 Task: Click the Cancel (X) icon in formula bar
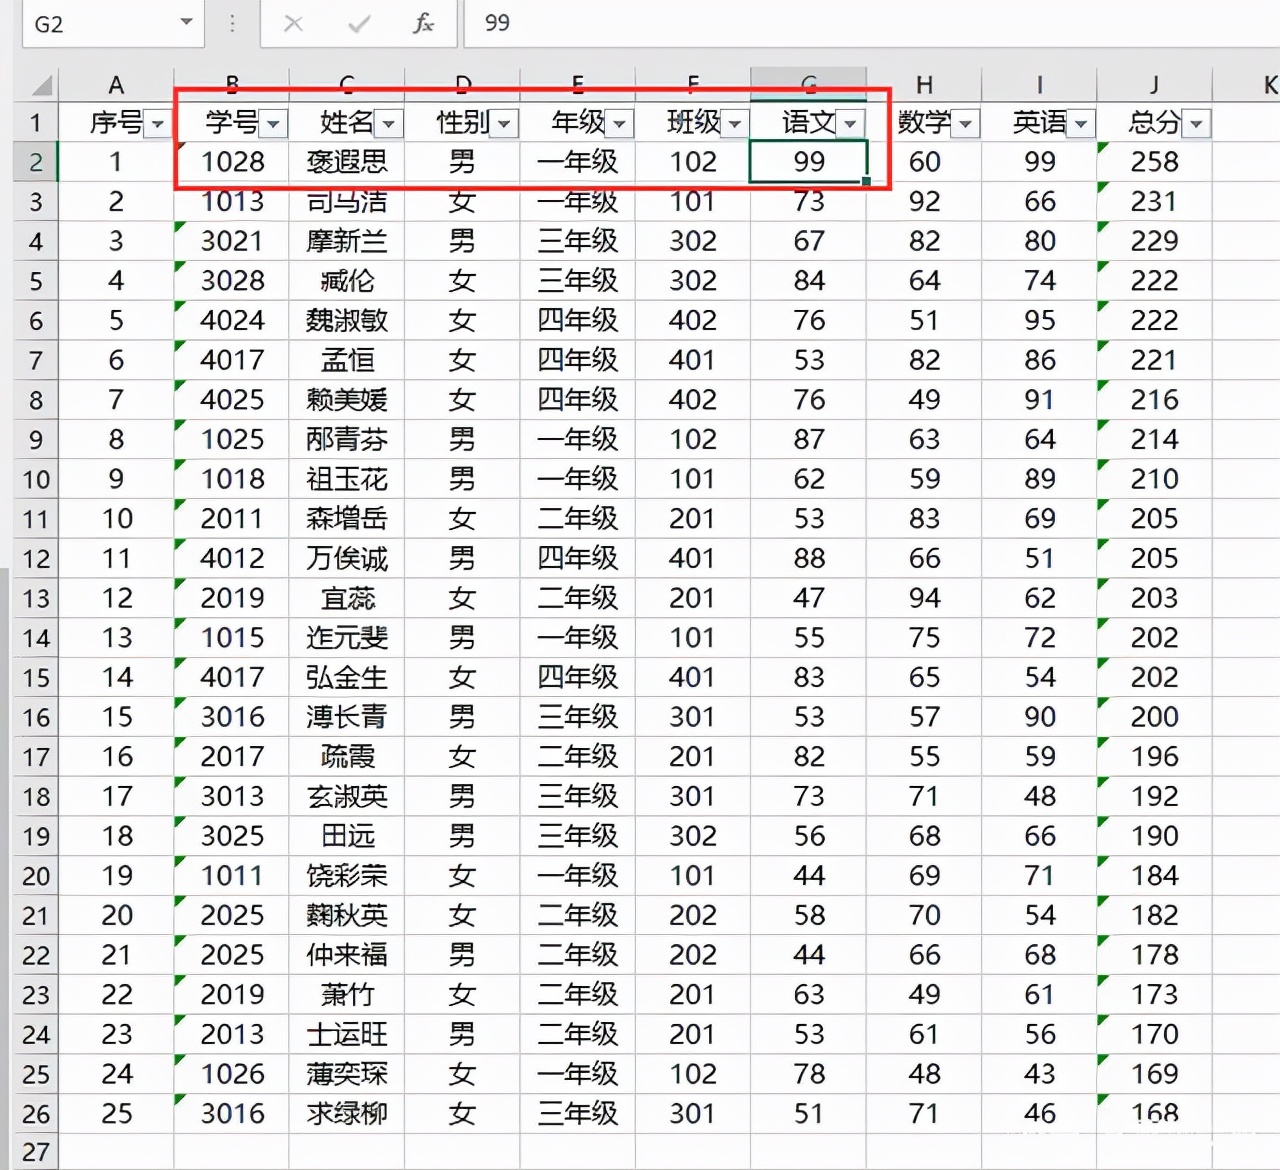(x=293, y=23)
